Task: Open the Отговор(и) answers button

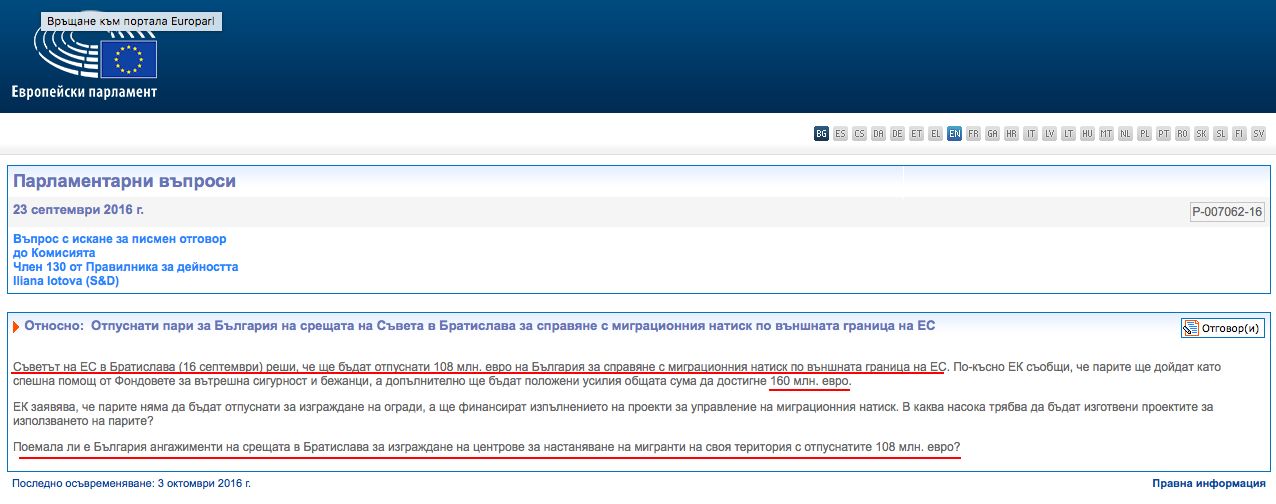Action: coord(1222,328)
